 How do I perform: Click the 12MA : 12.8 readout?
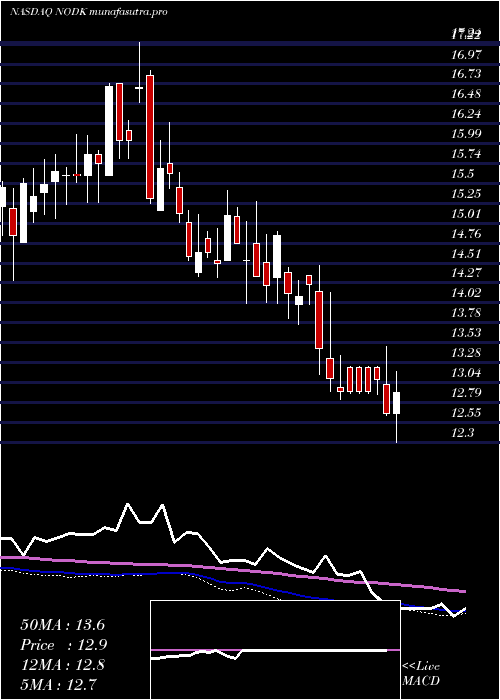coord(62,665)
